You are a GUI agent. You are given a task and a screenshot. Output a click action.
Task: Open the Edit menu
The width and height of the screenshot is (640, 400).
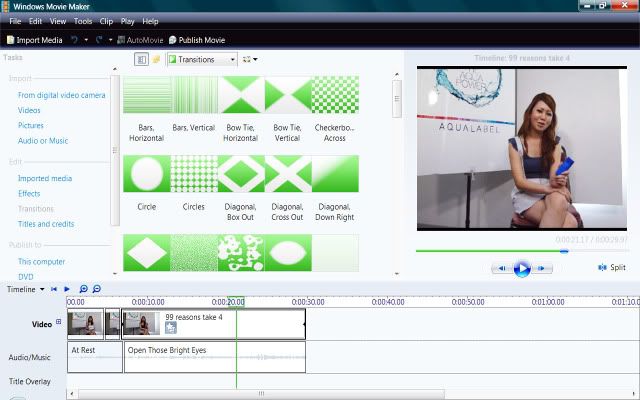tap(35, 21)
